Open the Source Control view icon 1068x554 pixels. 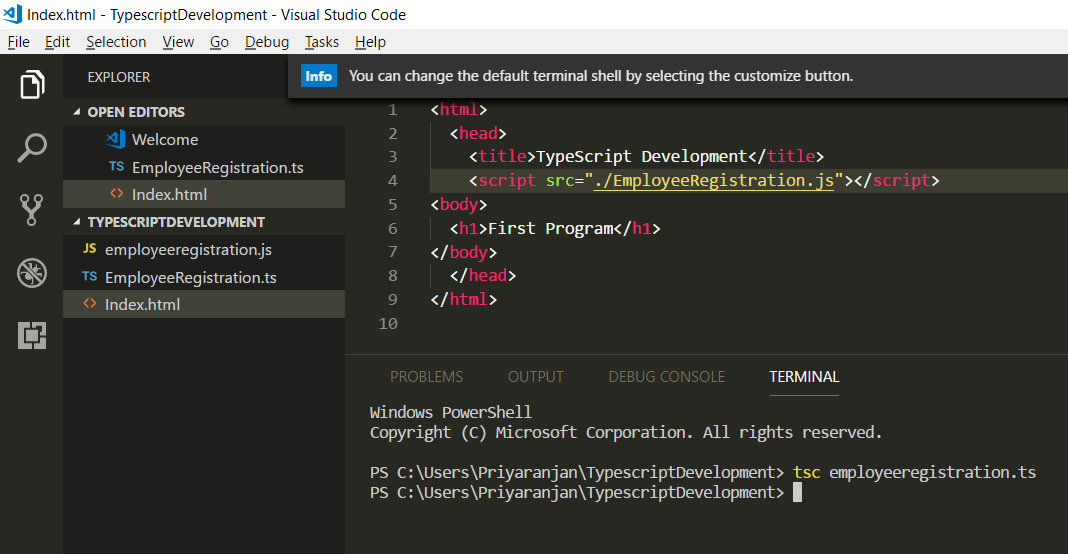tap(31, 210)
